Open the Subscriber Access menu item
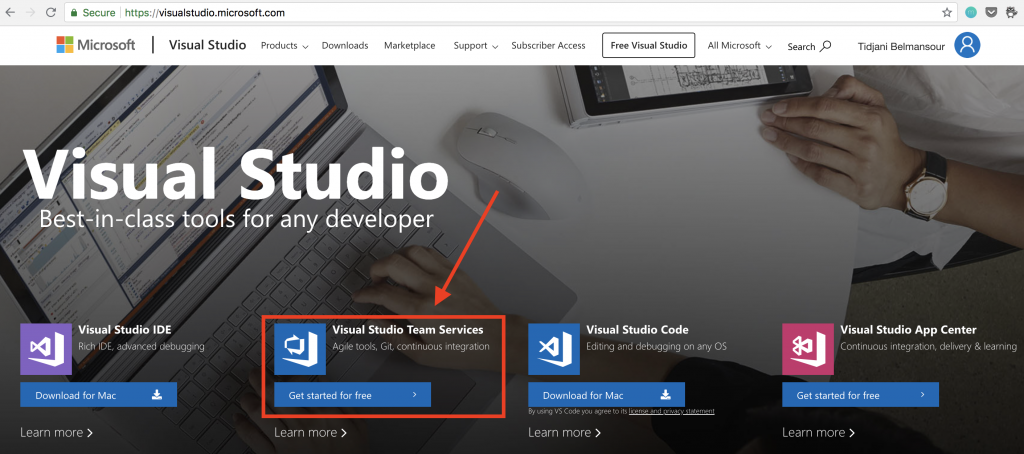1024x454 pixels. [x=548, y=46]
